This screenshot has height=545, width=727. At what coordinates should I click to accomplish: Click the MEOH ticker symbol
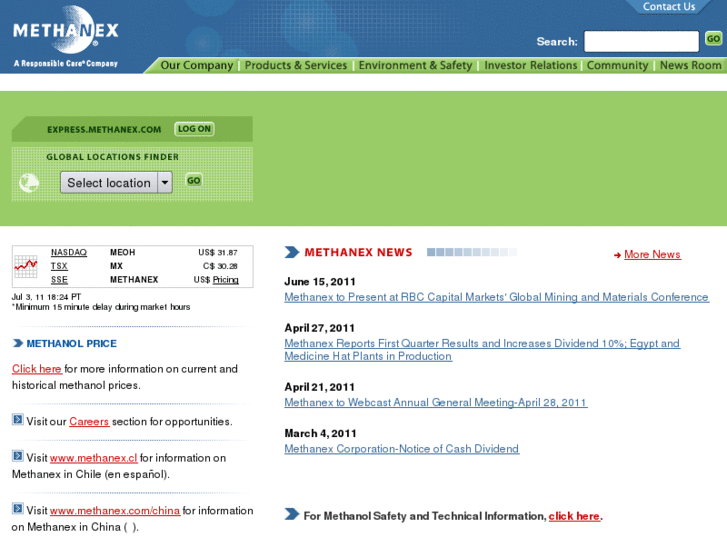[x=122, y=252]
